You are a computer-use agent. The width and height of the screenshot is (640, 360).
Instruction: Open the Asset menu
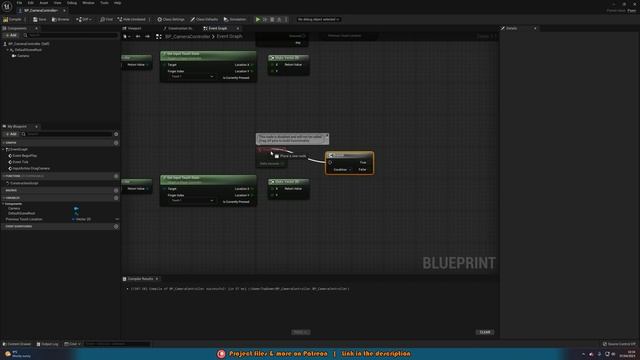[x=44, y=3]
